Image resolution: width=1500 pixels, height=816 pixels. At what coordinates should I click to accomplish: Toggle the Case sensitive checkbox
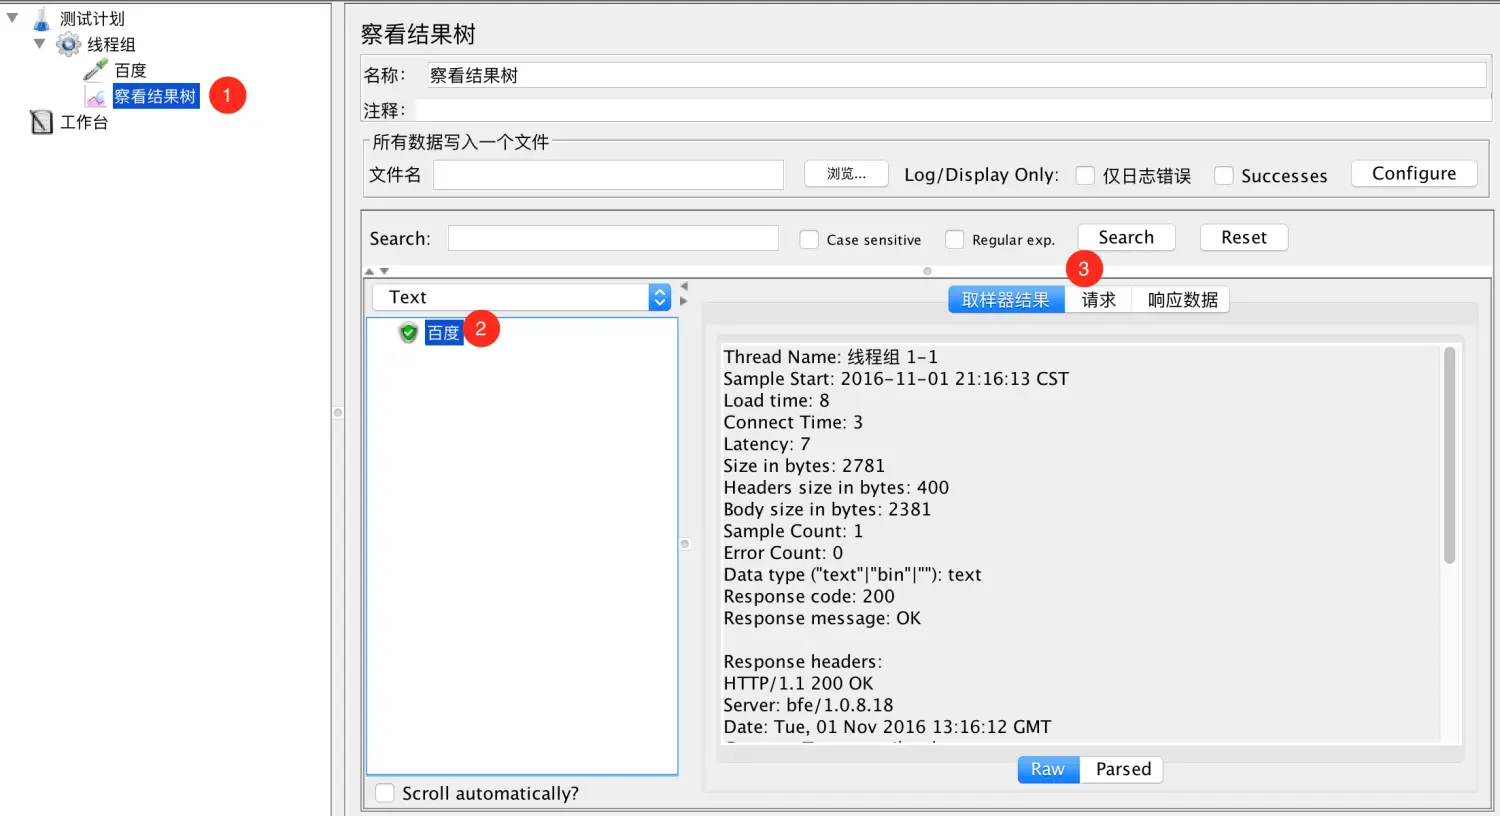point(809,239)
